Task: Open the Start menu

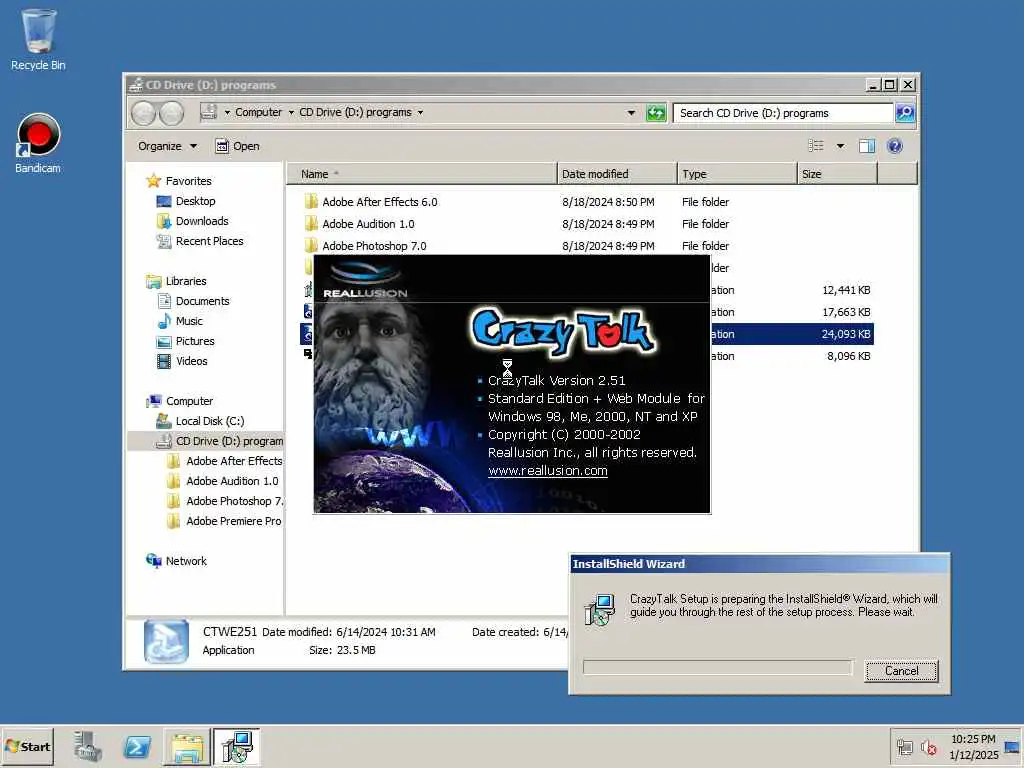Action: pyautogui.click(x=27, y=746)
